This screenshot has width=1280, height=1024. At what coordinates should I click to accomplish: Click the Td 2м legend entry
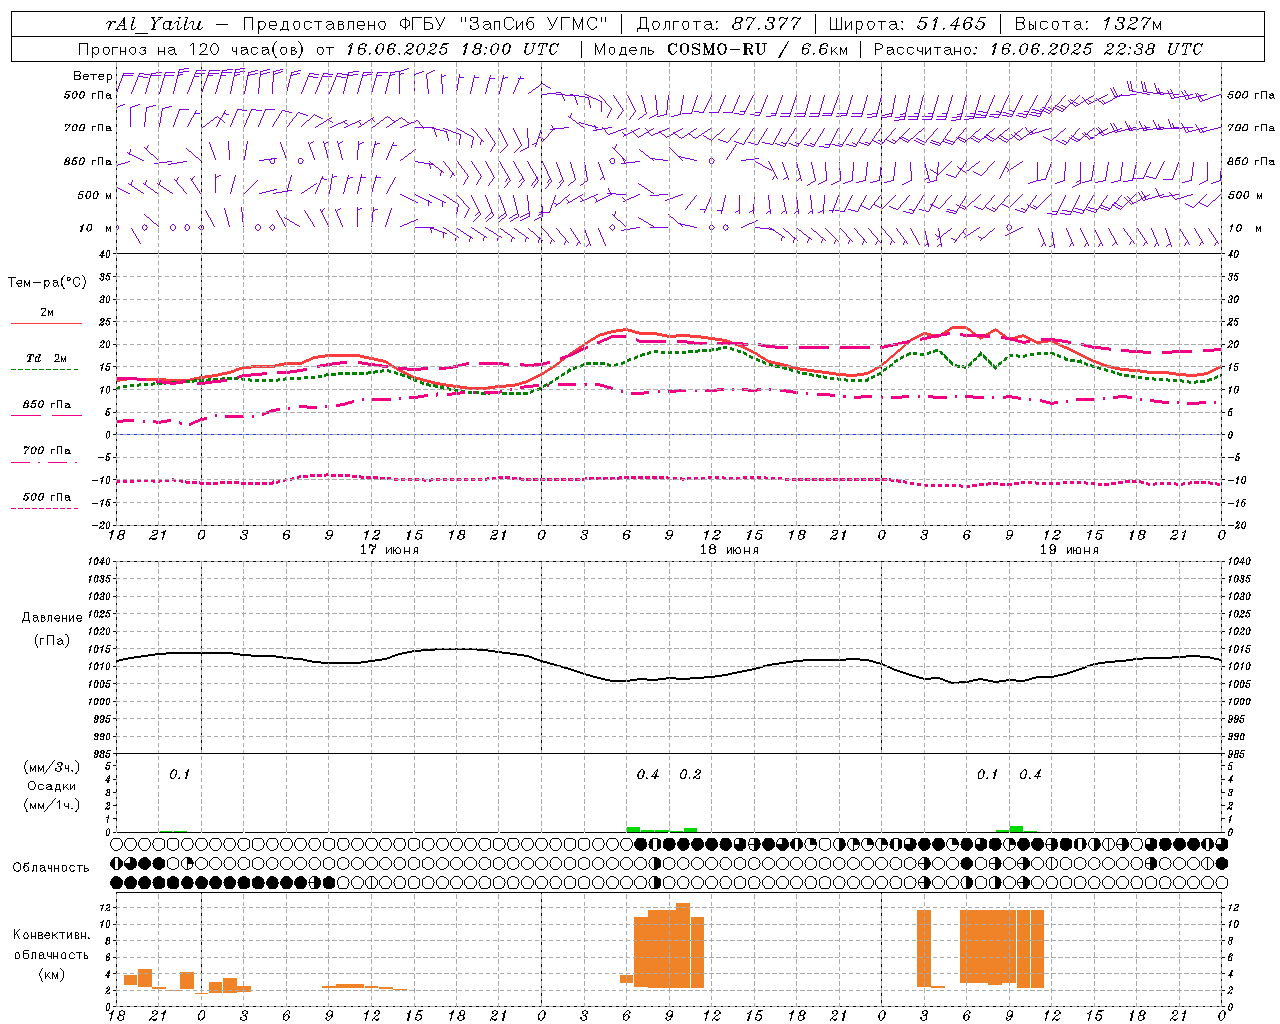pos(47,358)
